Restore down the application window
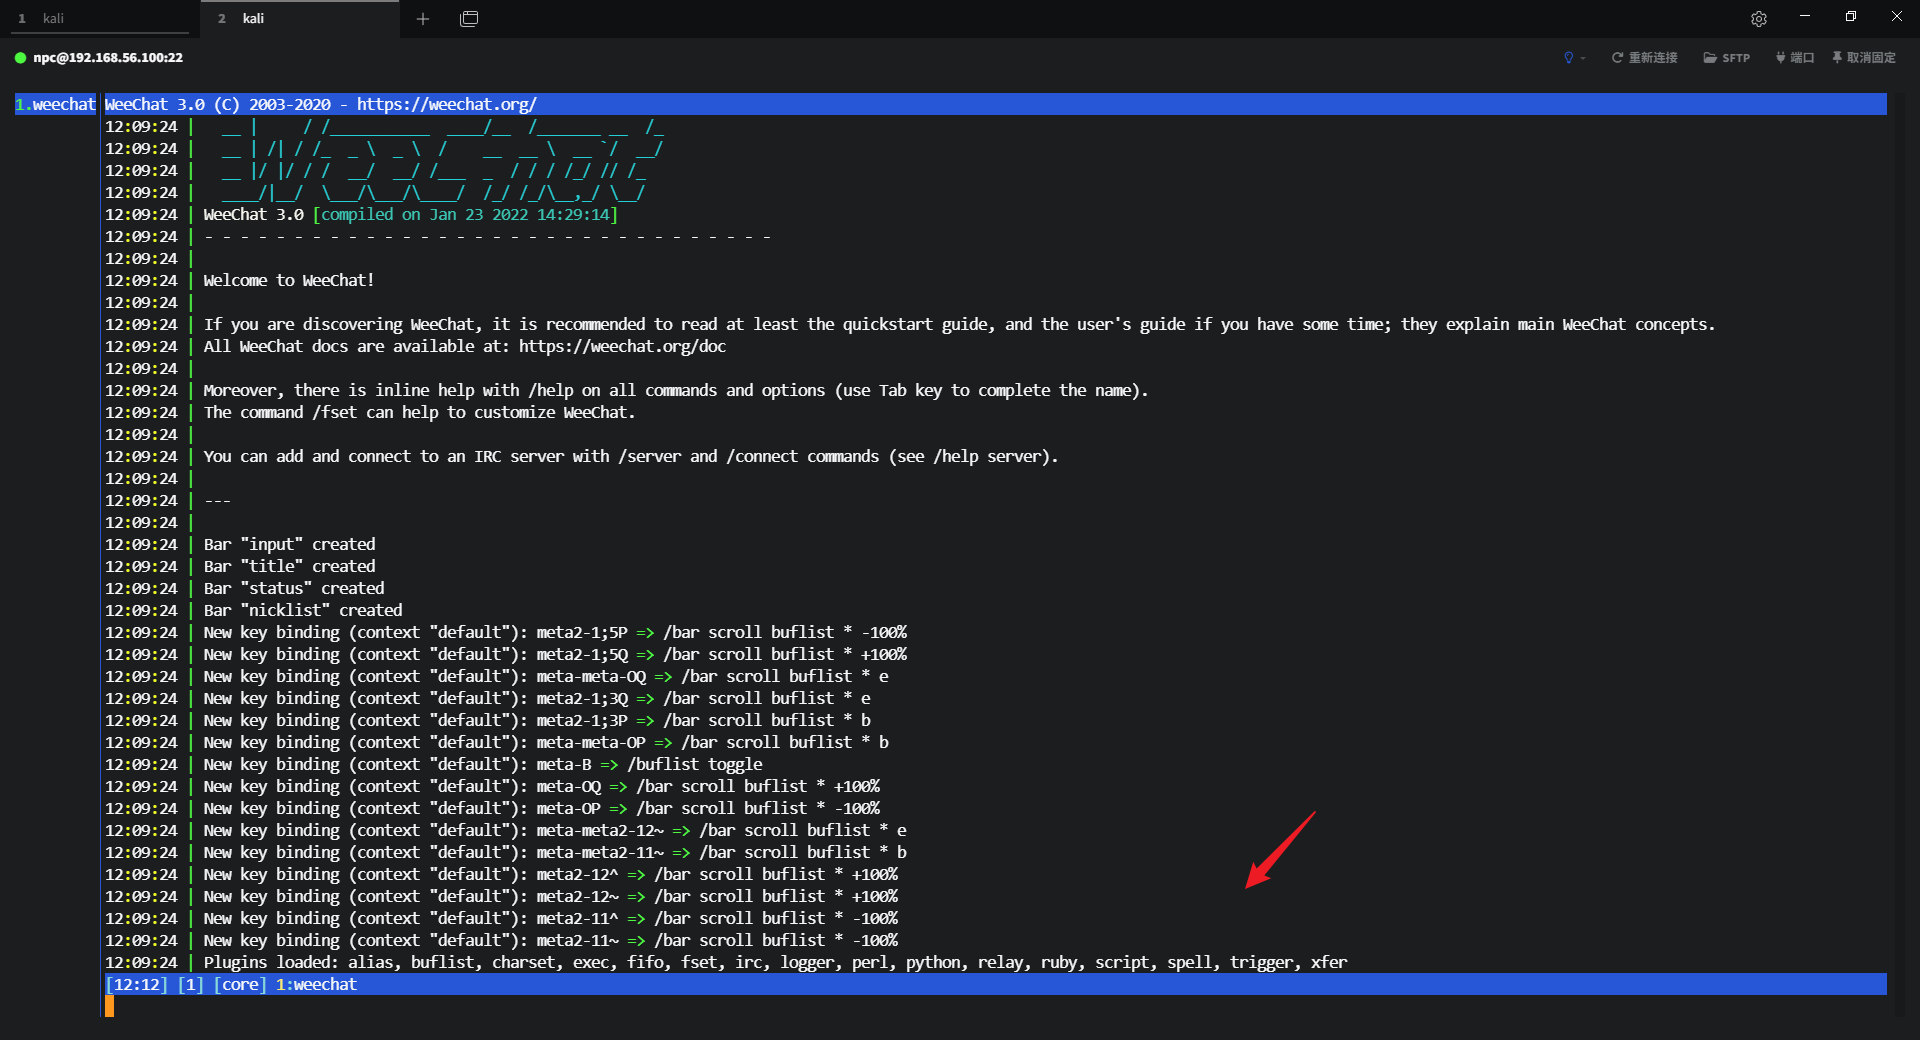 tap(1851, 17)
